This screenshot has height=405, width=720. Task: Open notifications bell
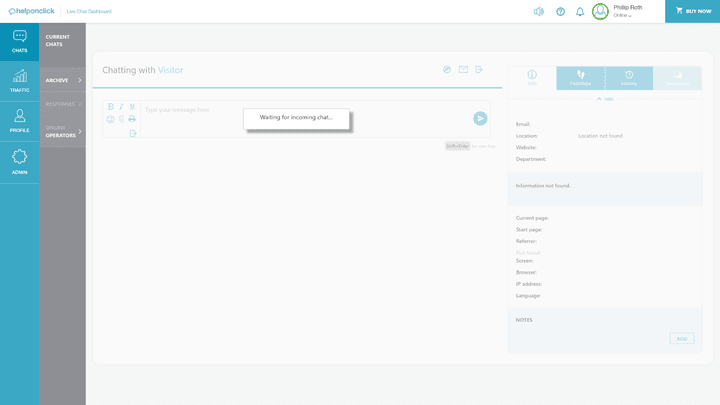point(580,12)
